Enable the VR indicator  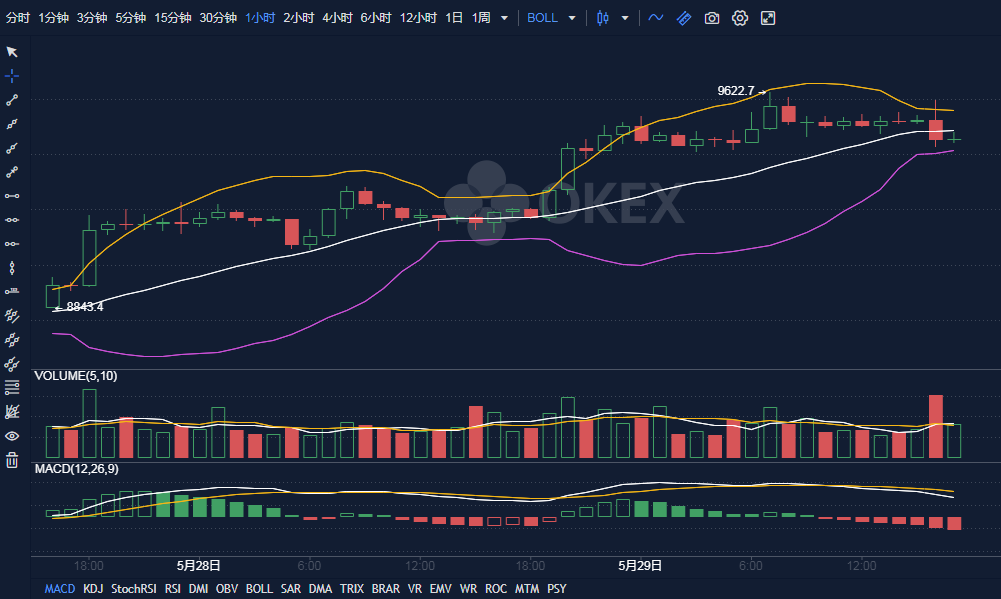point(415,589)
